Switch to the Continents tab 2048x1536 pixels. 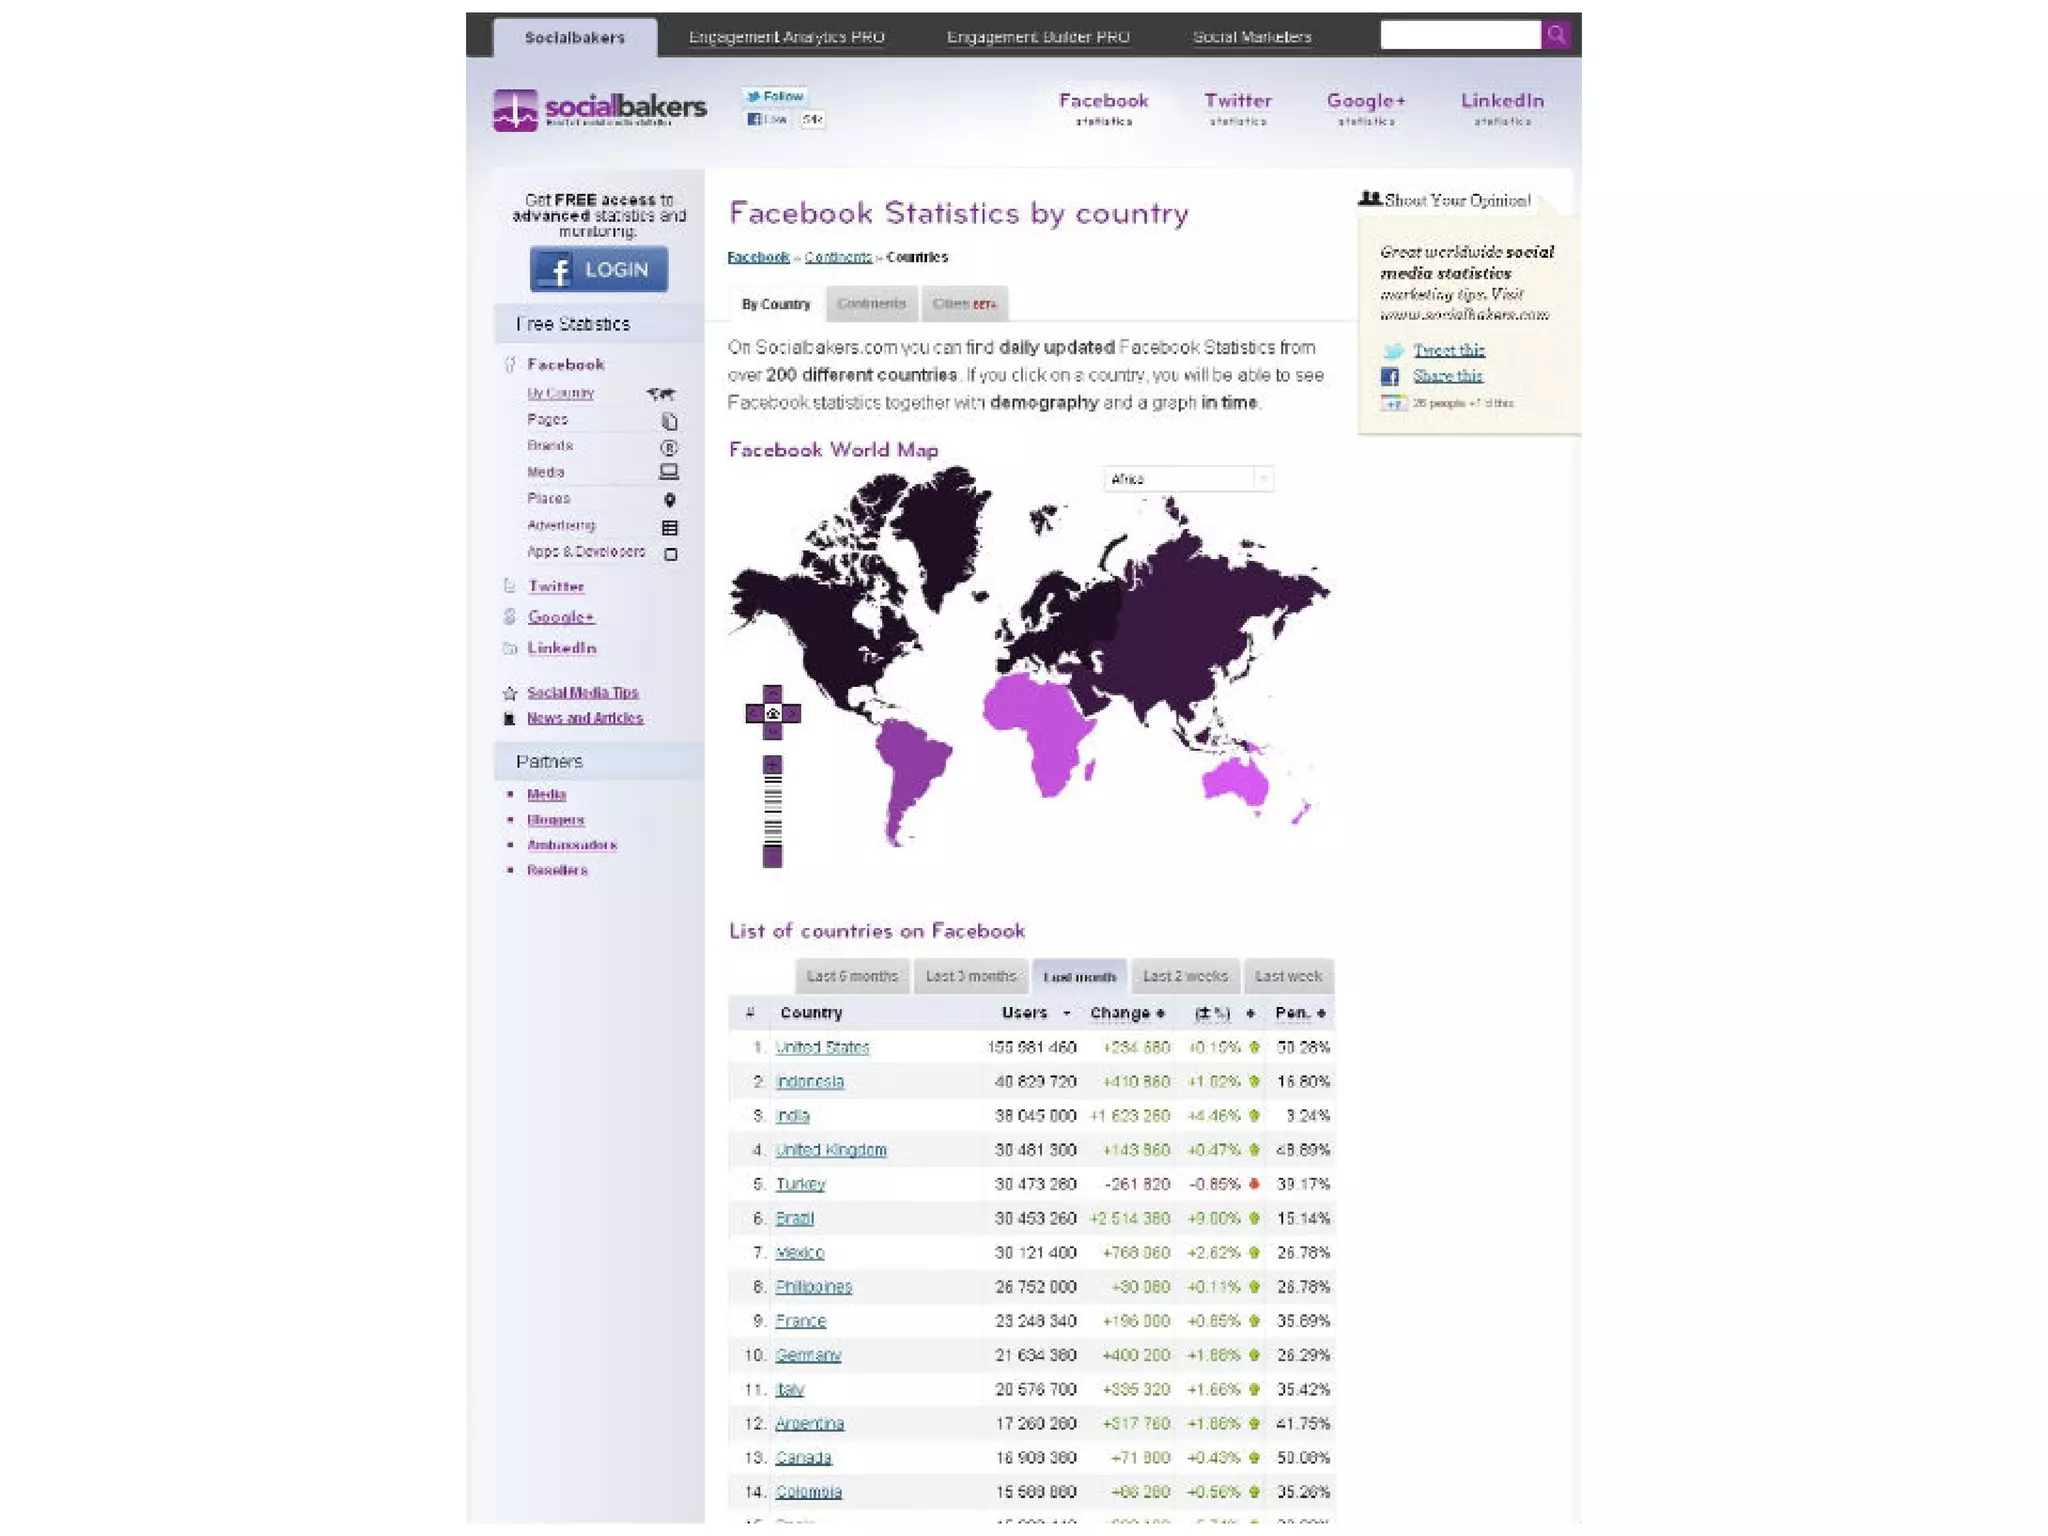[x=871, y=303]
